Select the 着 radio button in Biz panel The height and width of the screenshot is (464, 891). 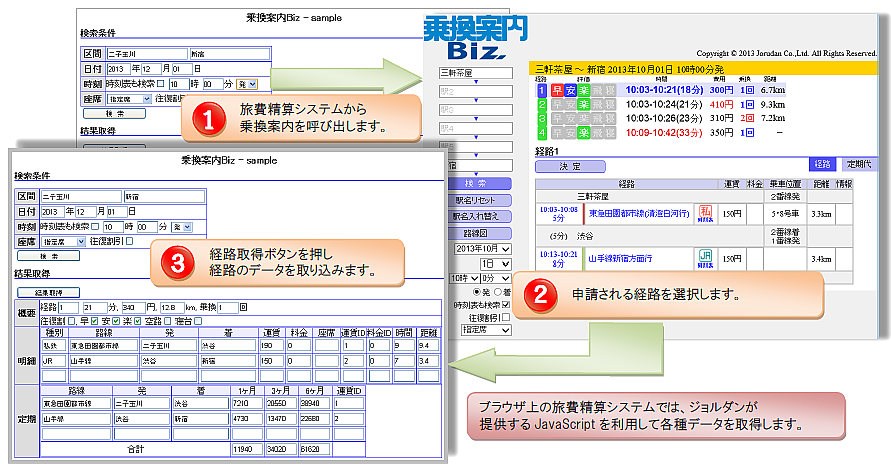[x=497, y=292]
